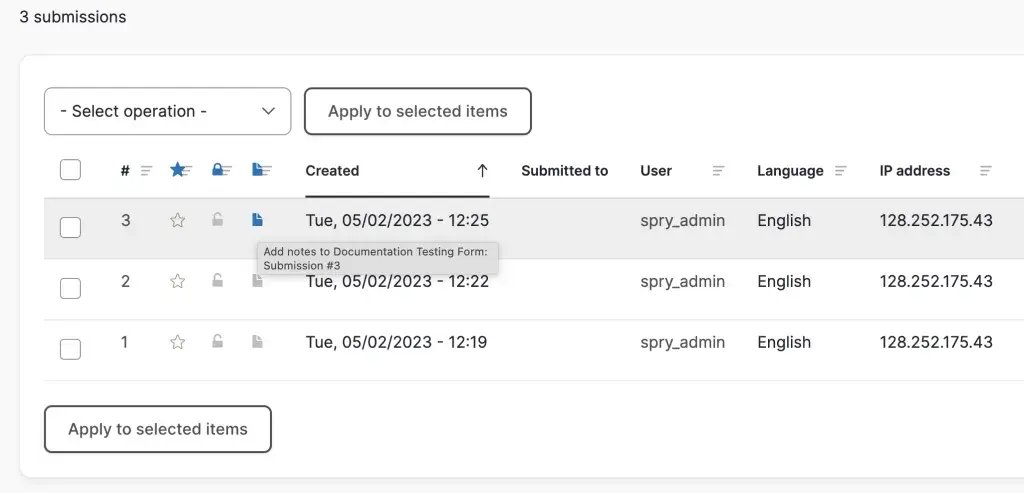This screenshot has height=493, width=1024.
Task: Star submission number 1
Action: pos(178,342)
